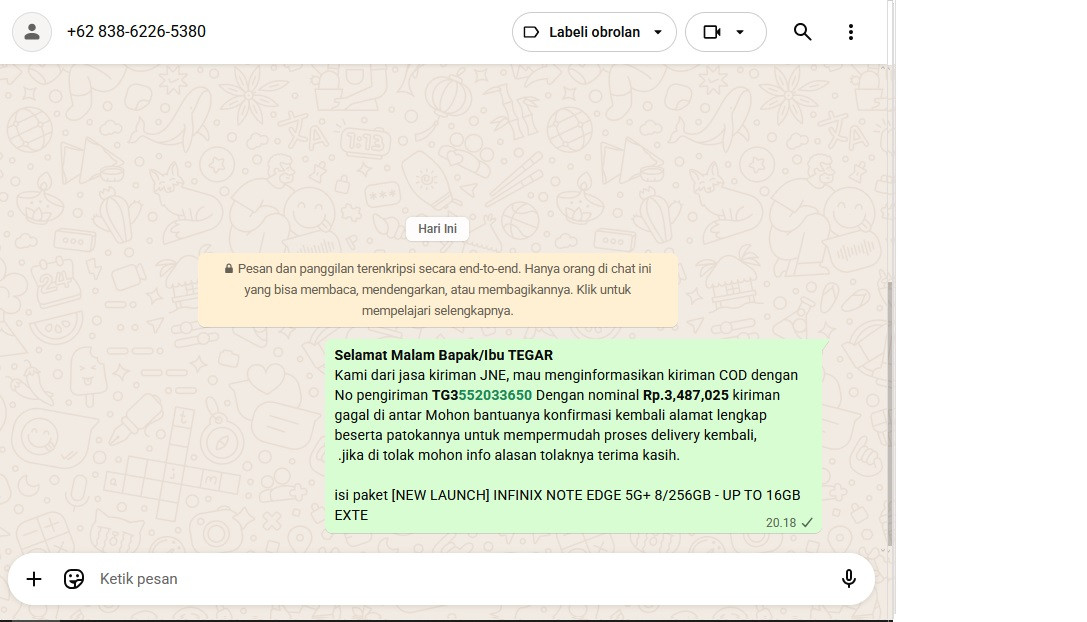Click tracking number 552033650 link
This screenshot has height=622, width=1087.
[495, 395]
